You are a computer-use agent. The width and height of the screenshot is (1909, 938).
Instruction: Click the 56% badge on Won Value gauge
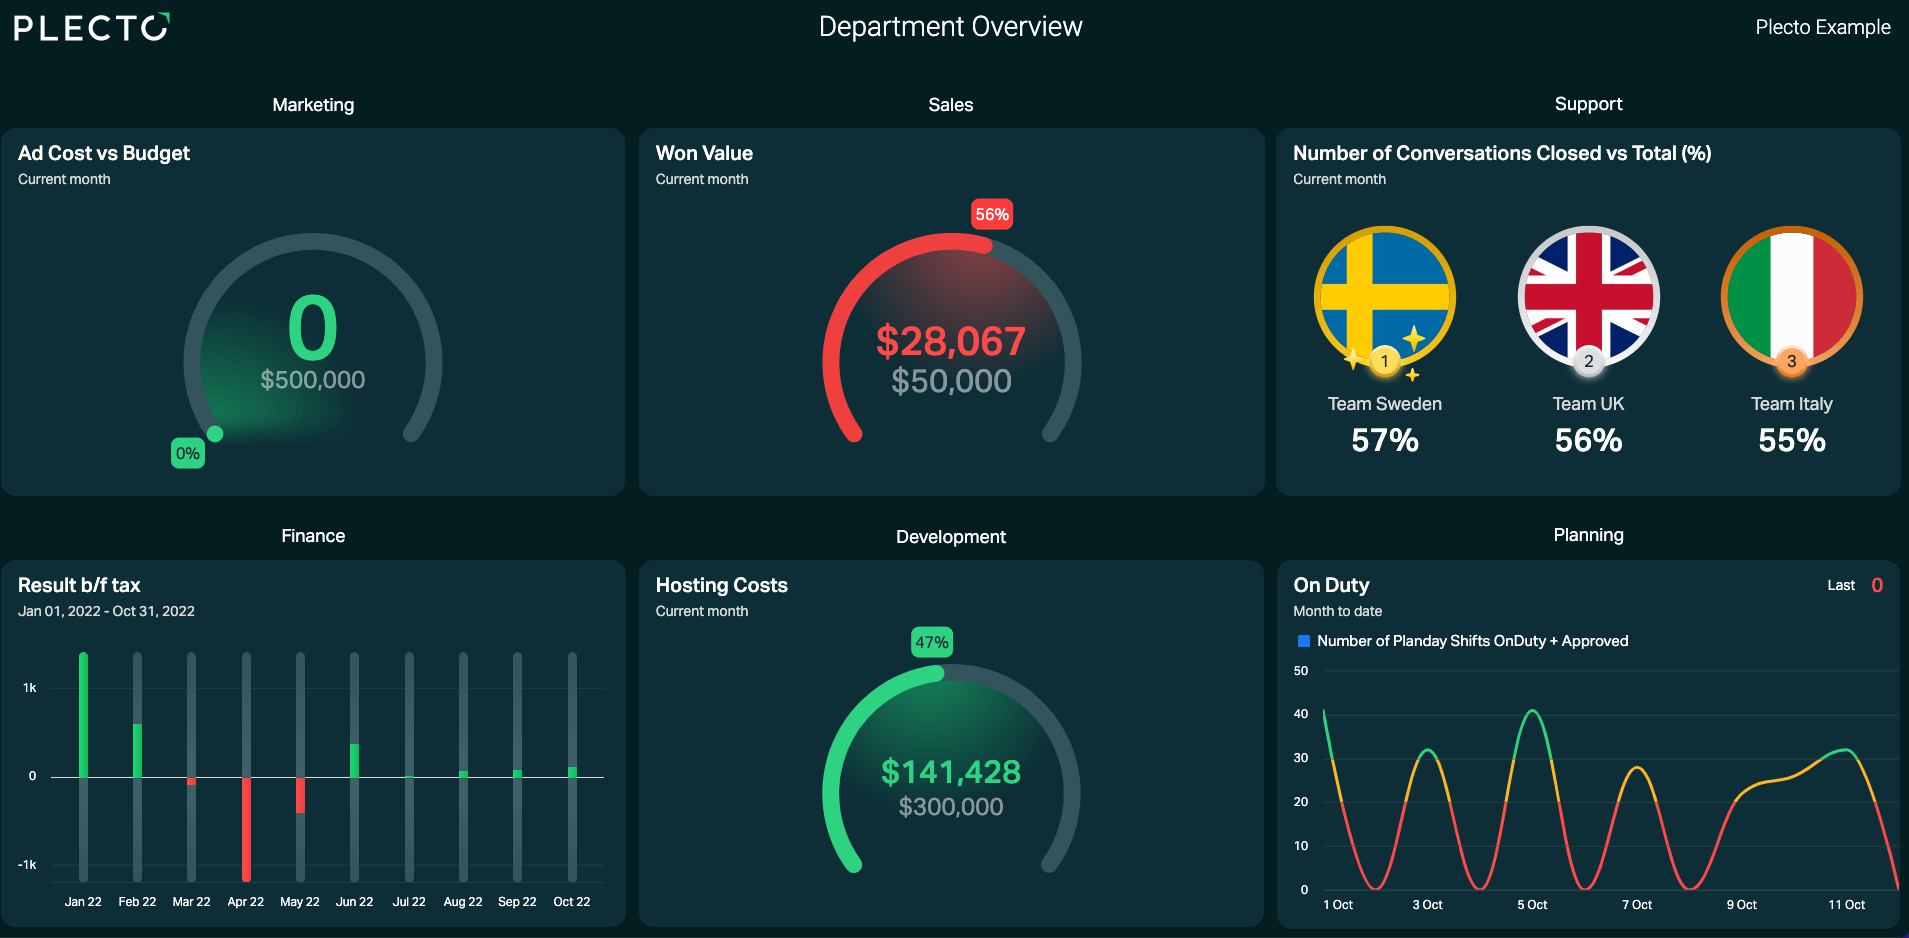click(x=992, y=214)
